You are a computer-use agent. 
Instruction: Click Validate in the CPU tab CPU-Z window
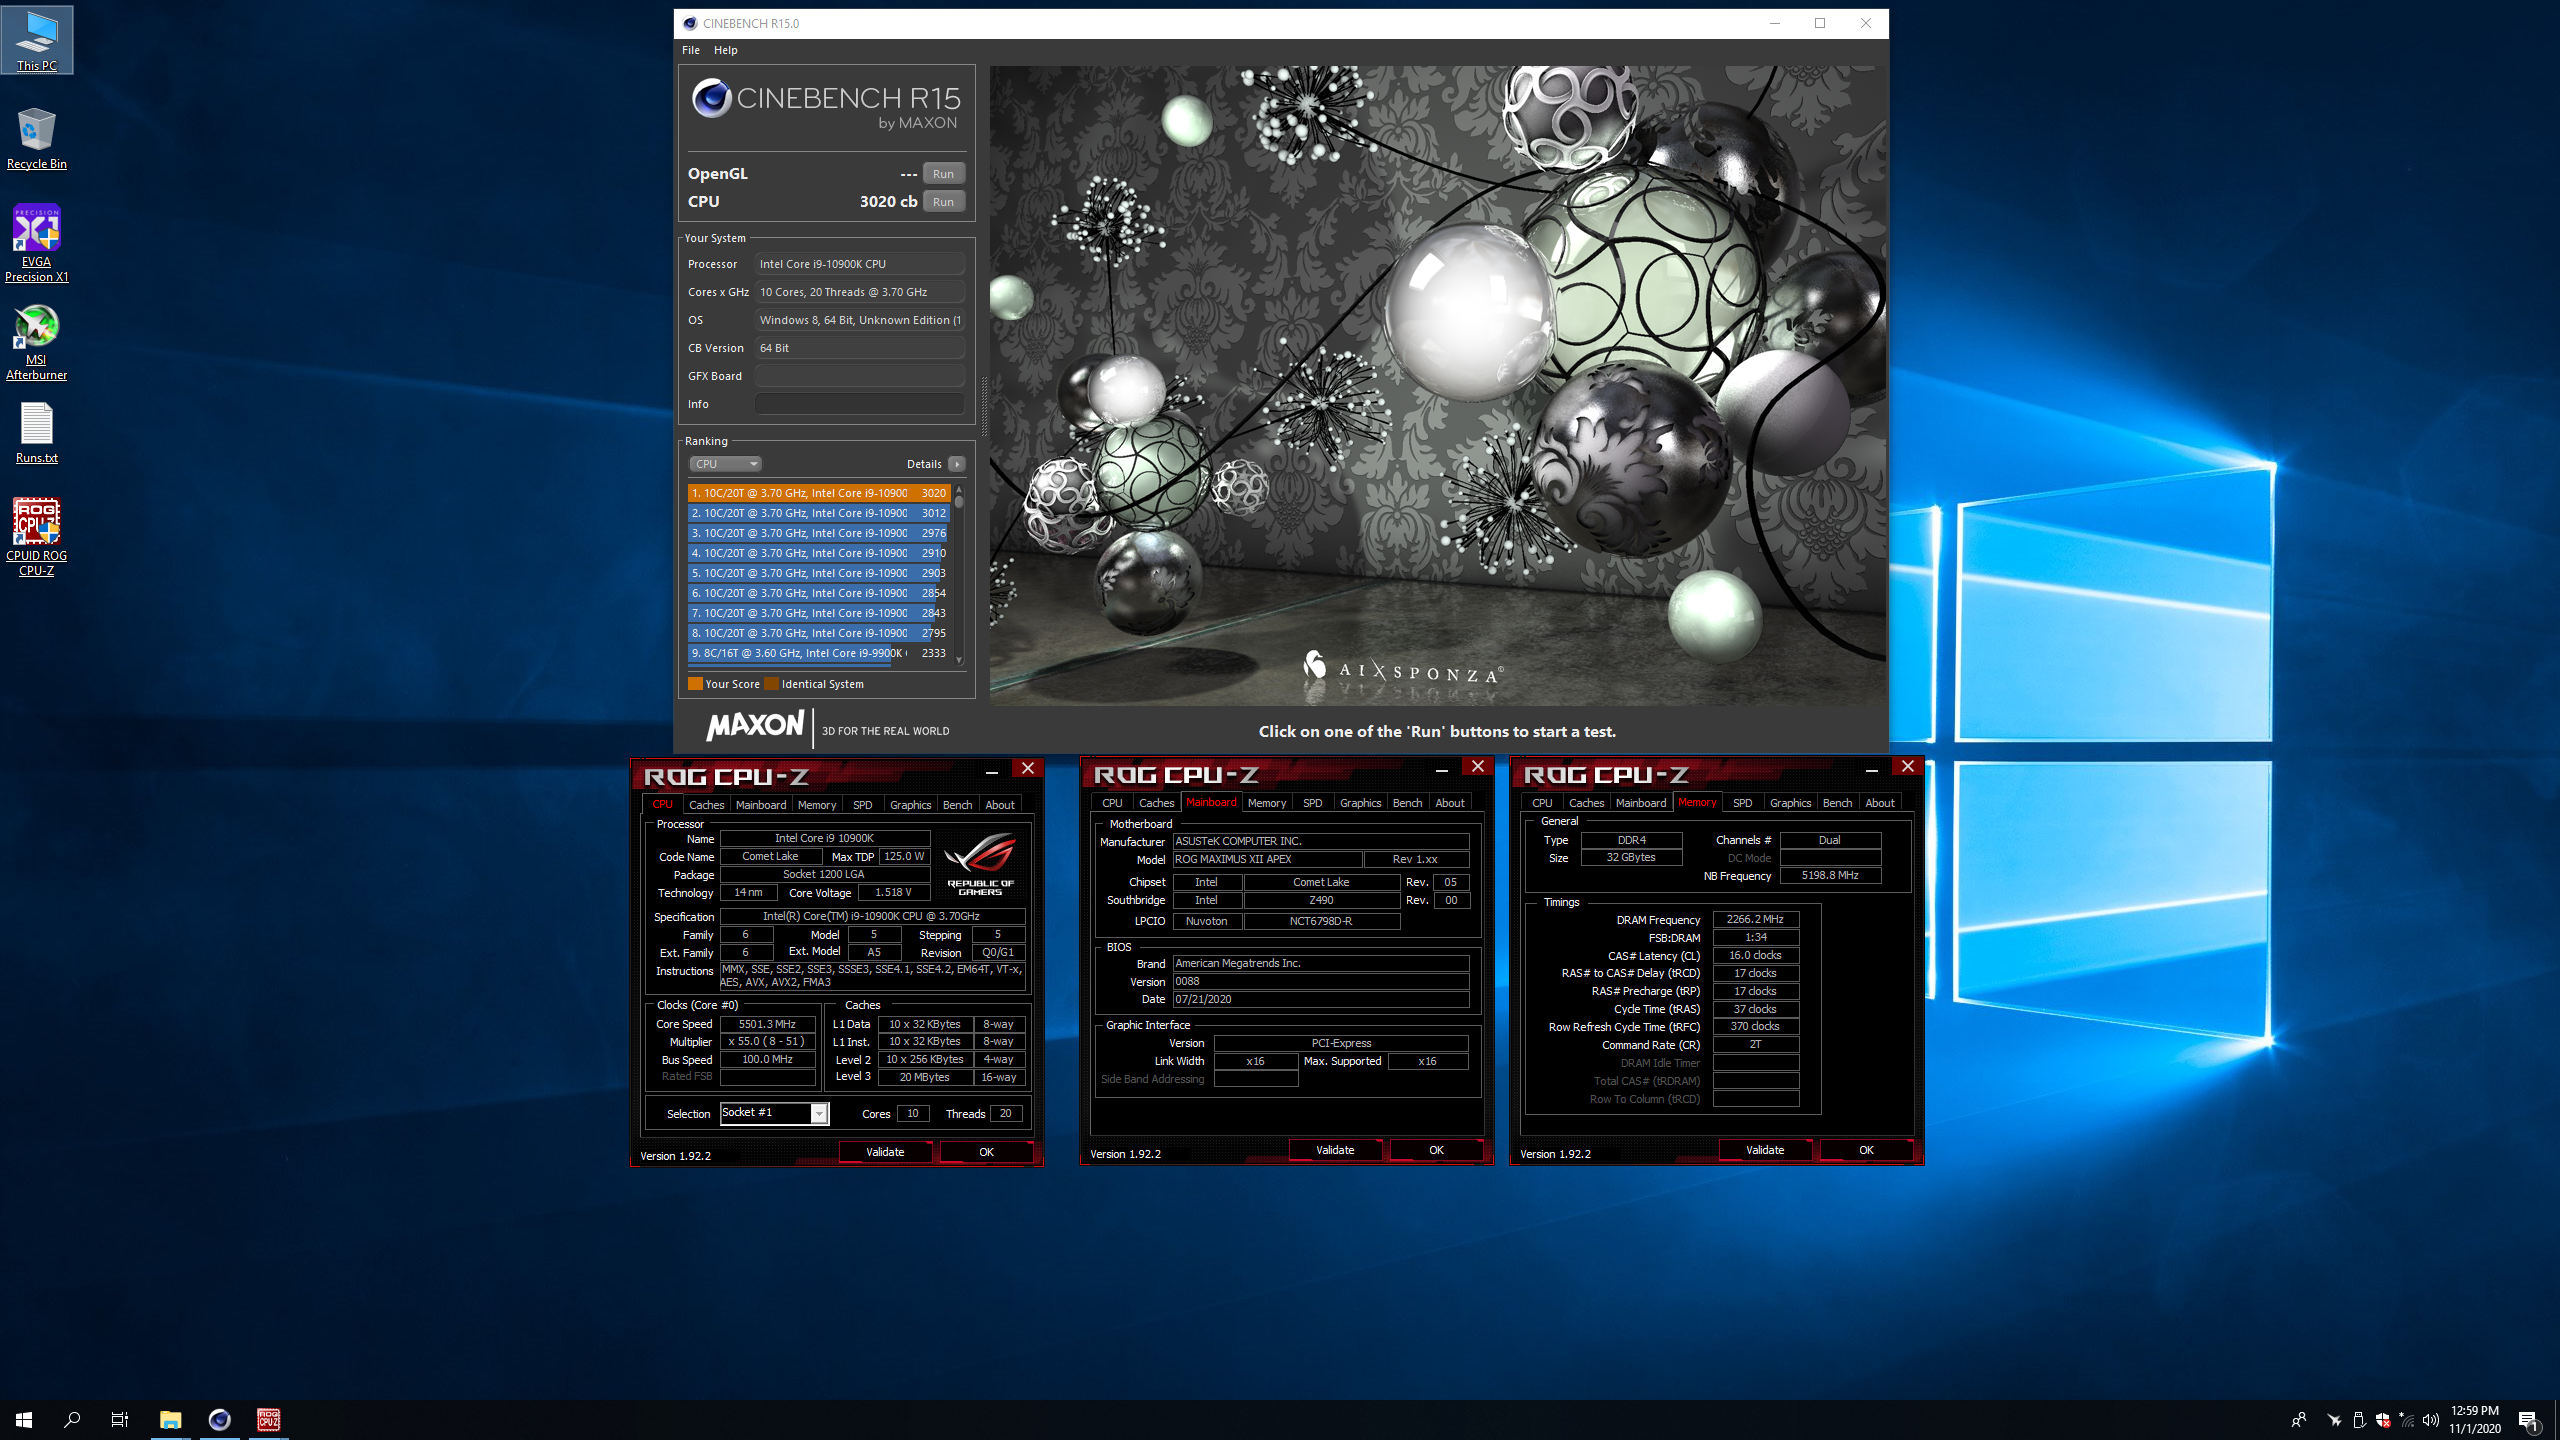(x=885, y=1152)
